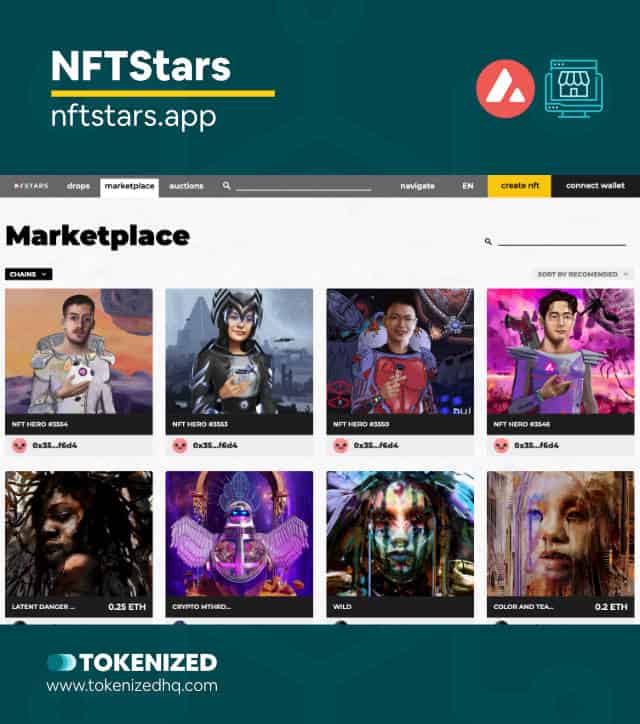Click the Tokenized logo at bottom
The height and width of the screenshot is (724, 640).
132,663
